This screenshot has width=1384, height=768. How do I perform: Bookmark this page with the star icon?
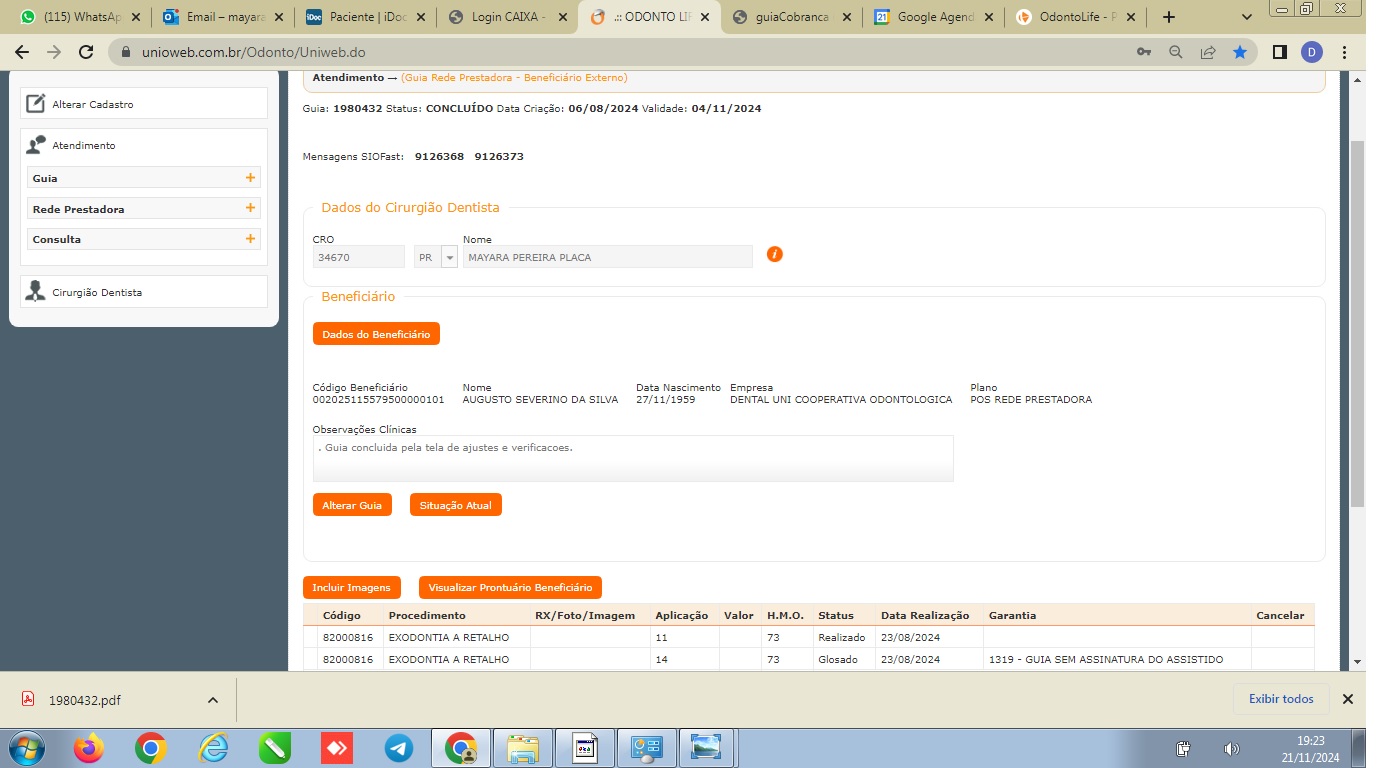pyautogui.click(x=1240, y=52)
